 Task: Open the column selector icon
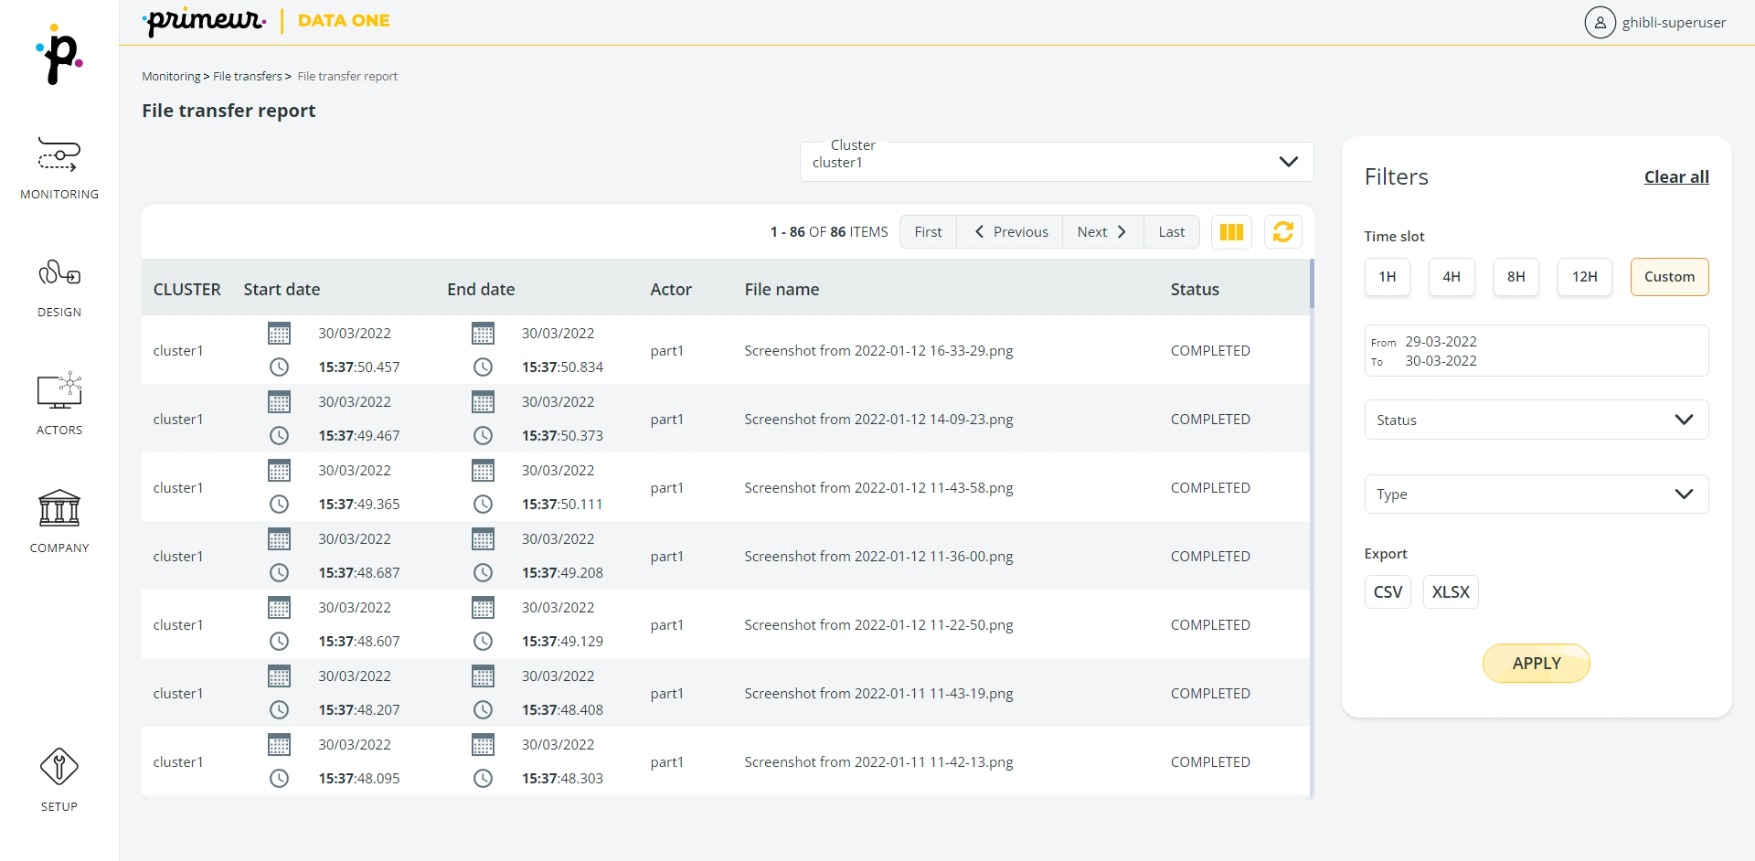coord(1231,232)
